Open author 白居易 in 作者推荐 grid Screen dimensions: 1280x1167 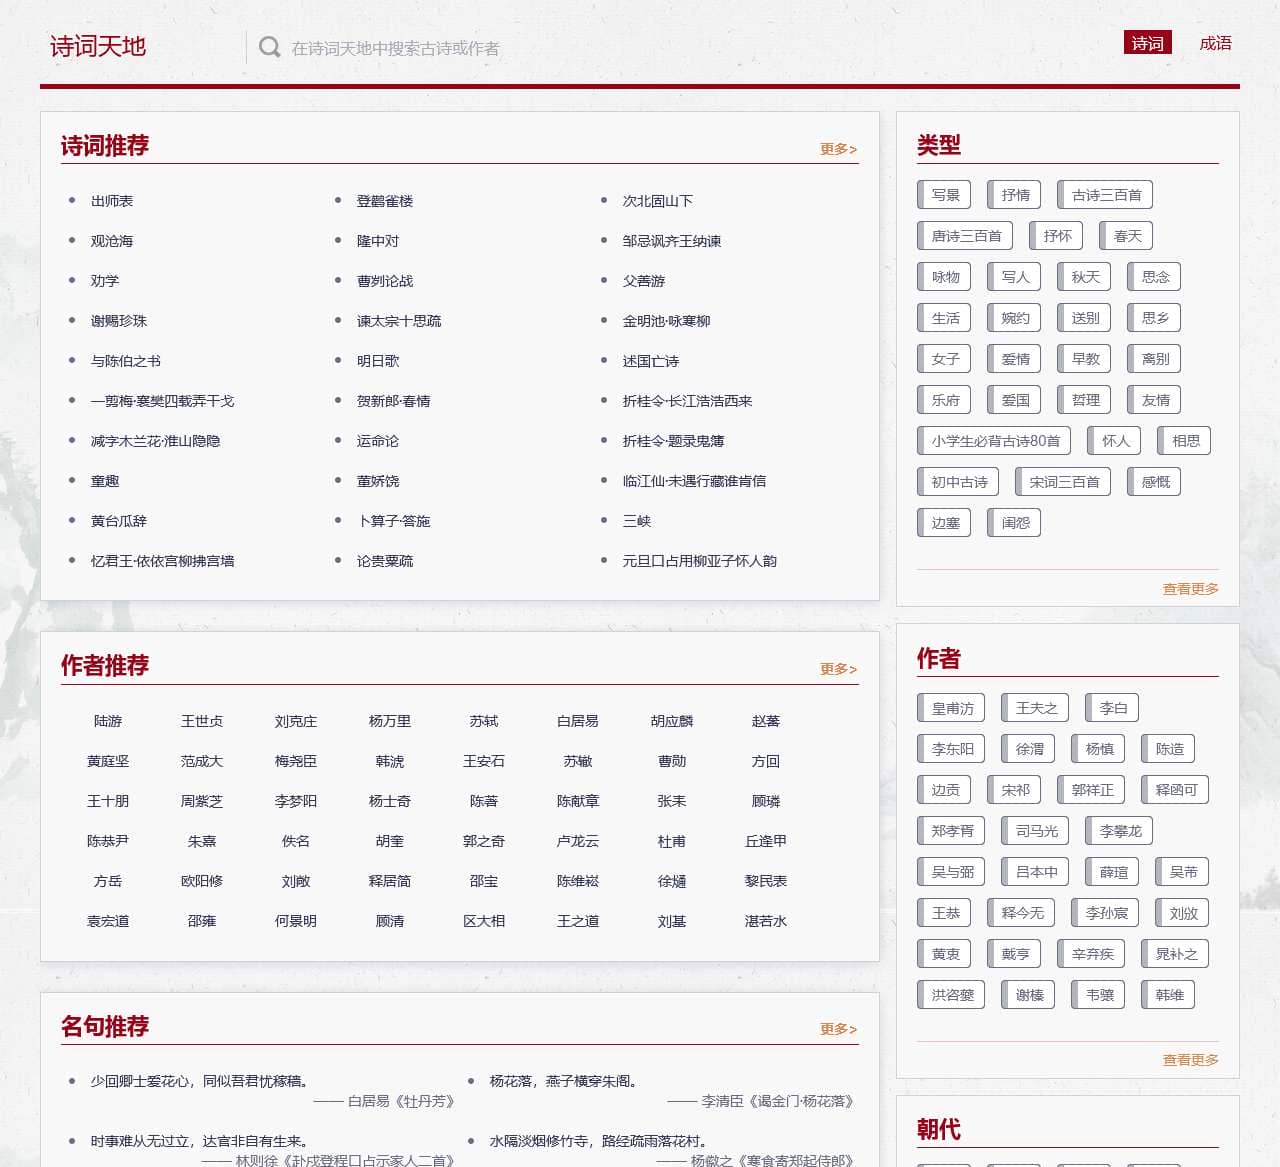point(578,721)
